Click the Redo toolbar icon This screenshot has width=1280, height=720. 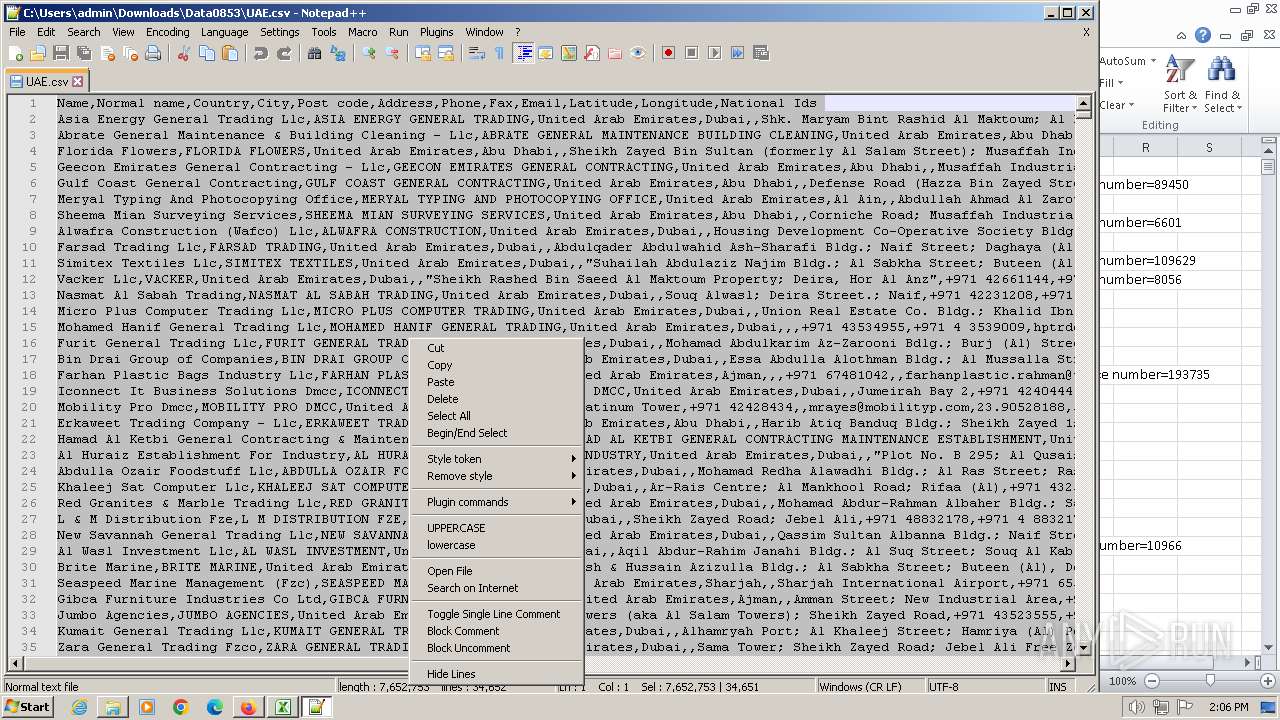[x=284, y=53]
